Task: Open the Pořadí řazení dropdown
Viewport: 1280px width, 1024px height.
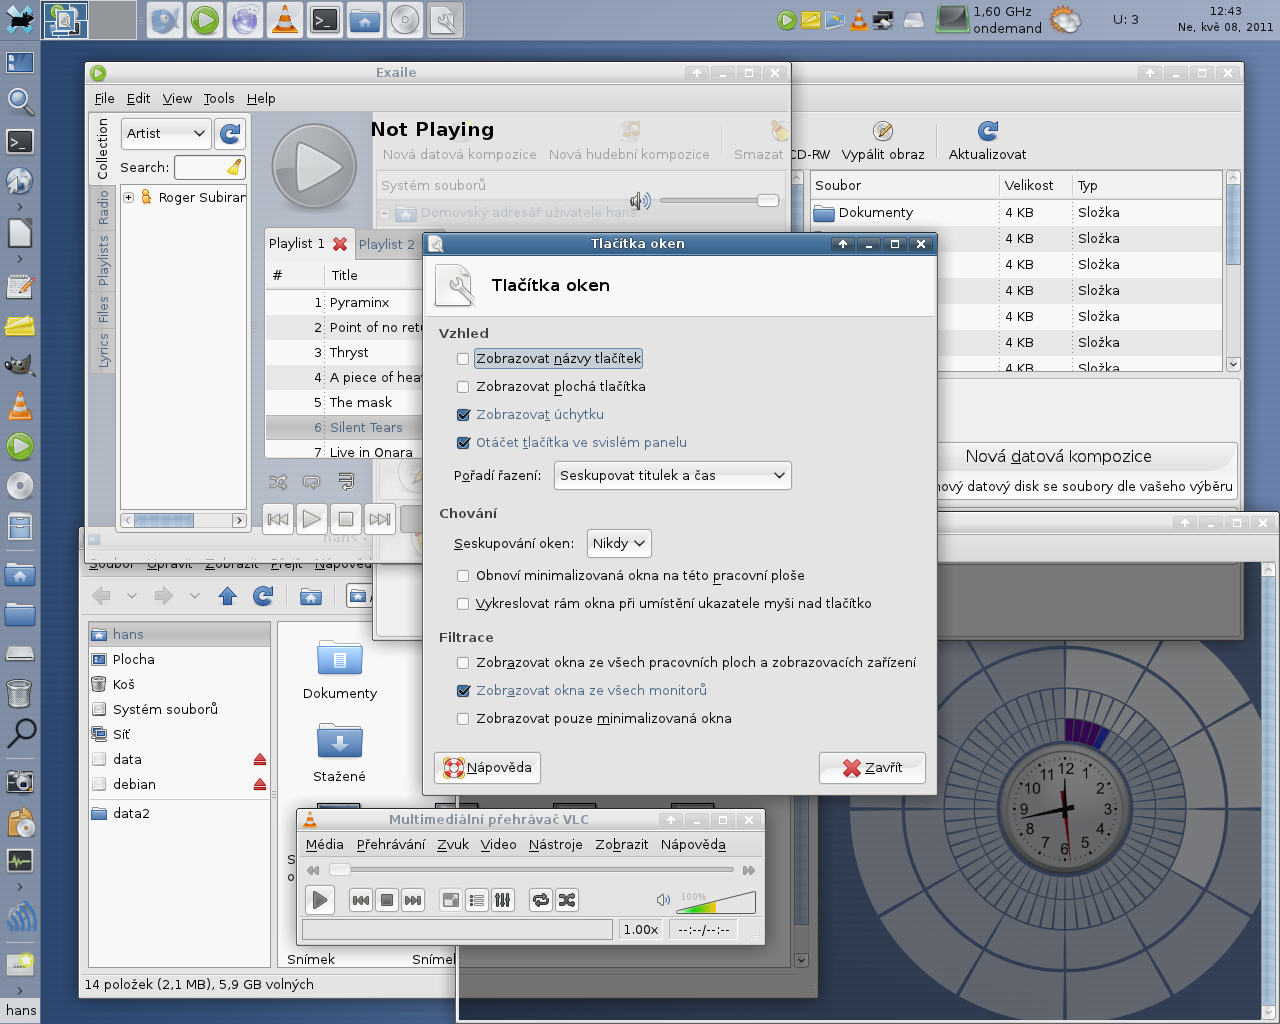Action: pos(672,475)
